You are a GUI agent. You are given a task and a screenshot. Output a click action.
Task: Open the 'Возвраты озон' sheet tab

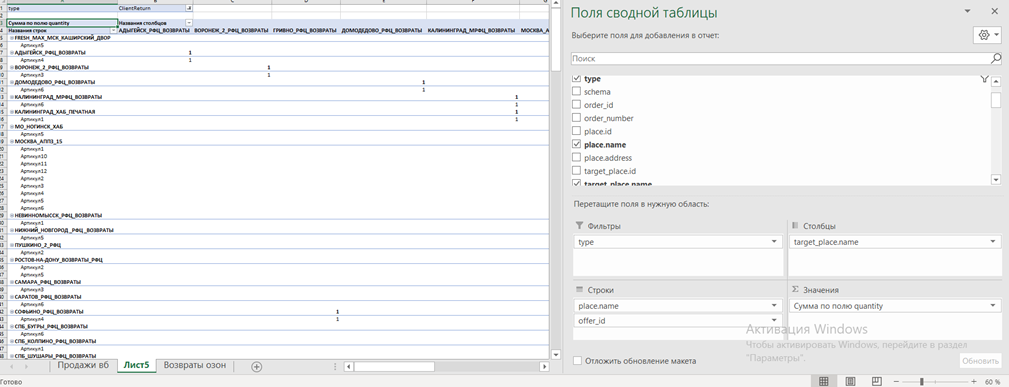click(x=194, y=366)
